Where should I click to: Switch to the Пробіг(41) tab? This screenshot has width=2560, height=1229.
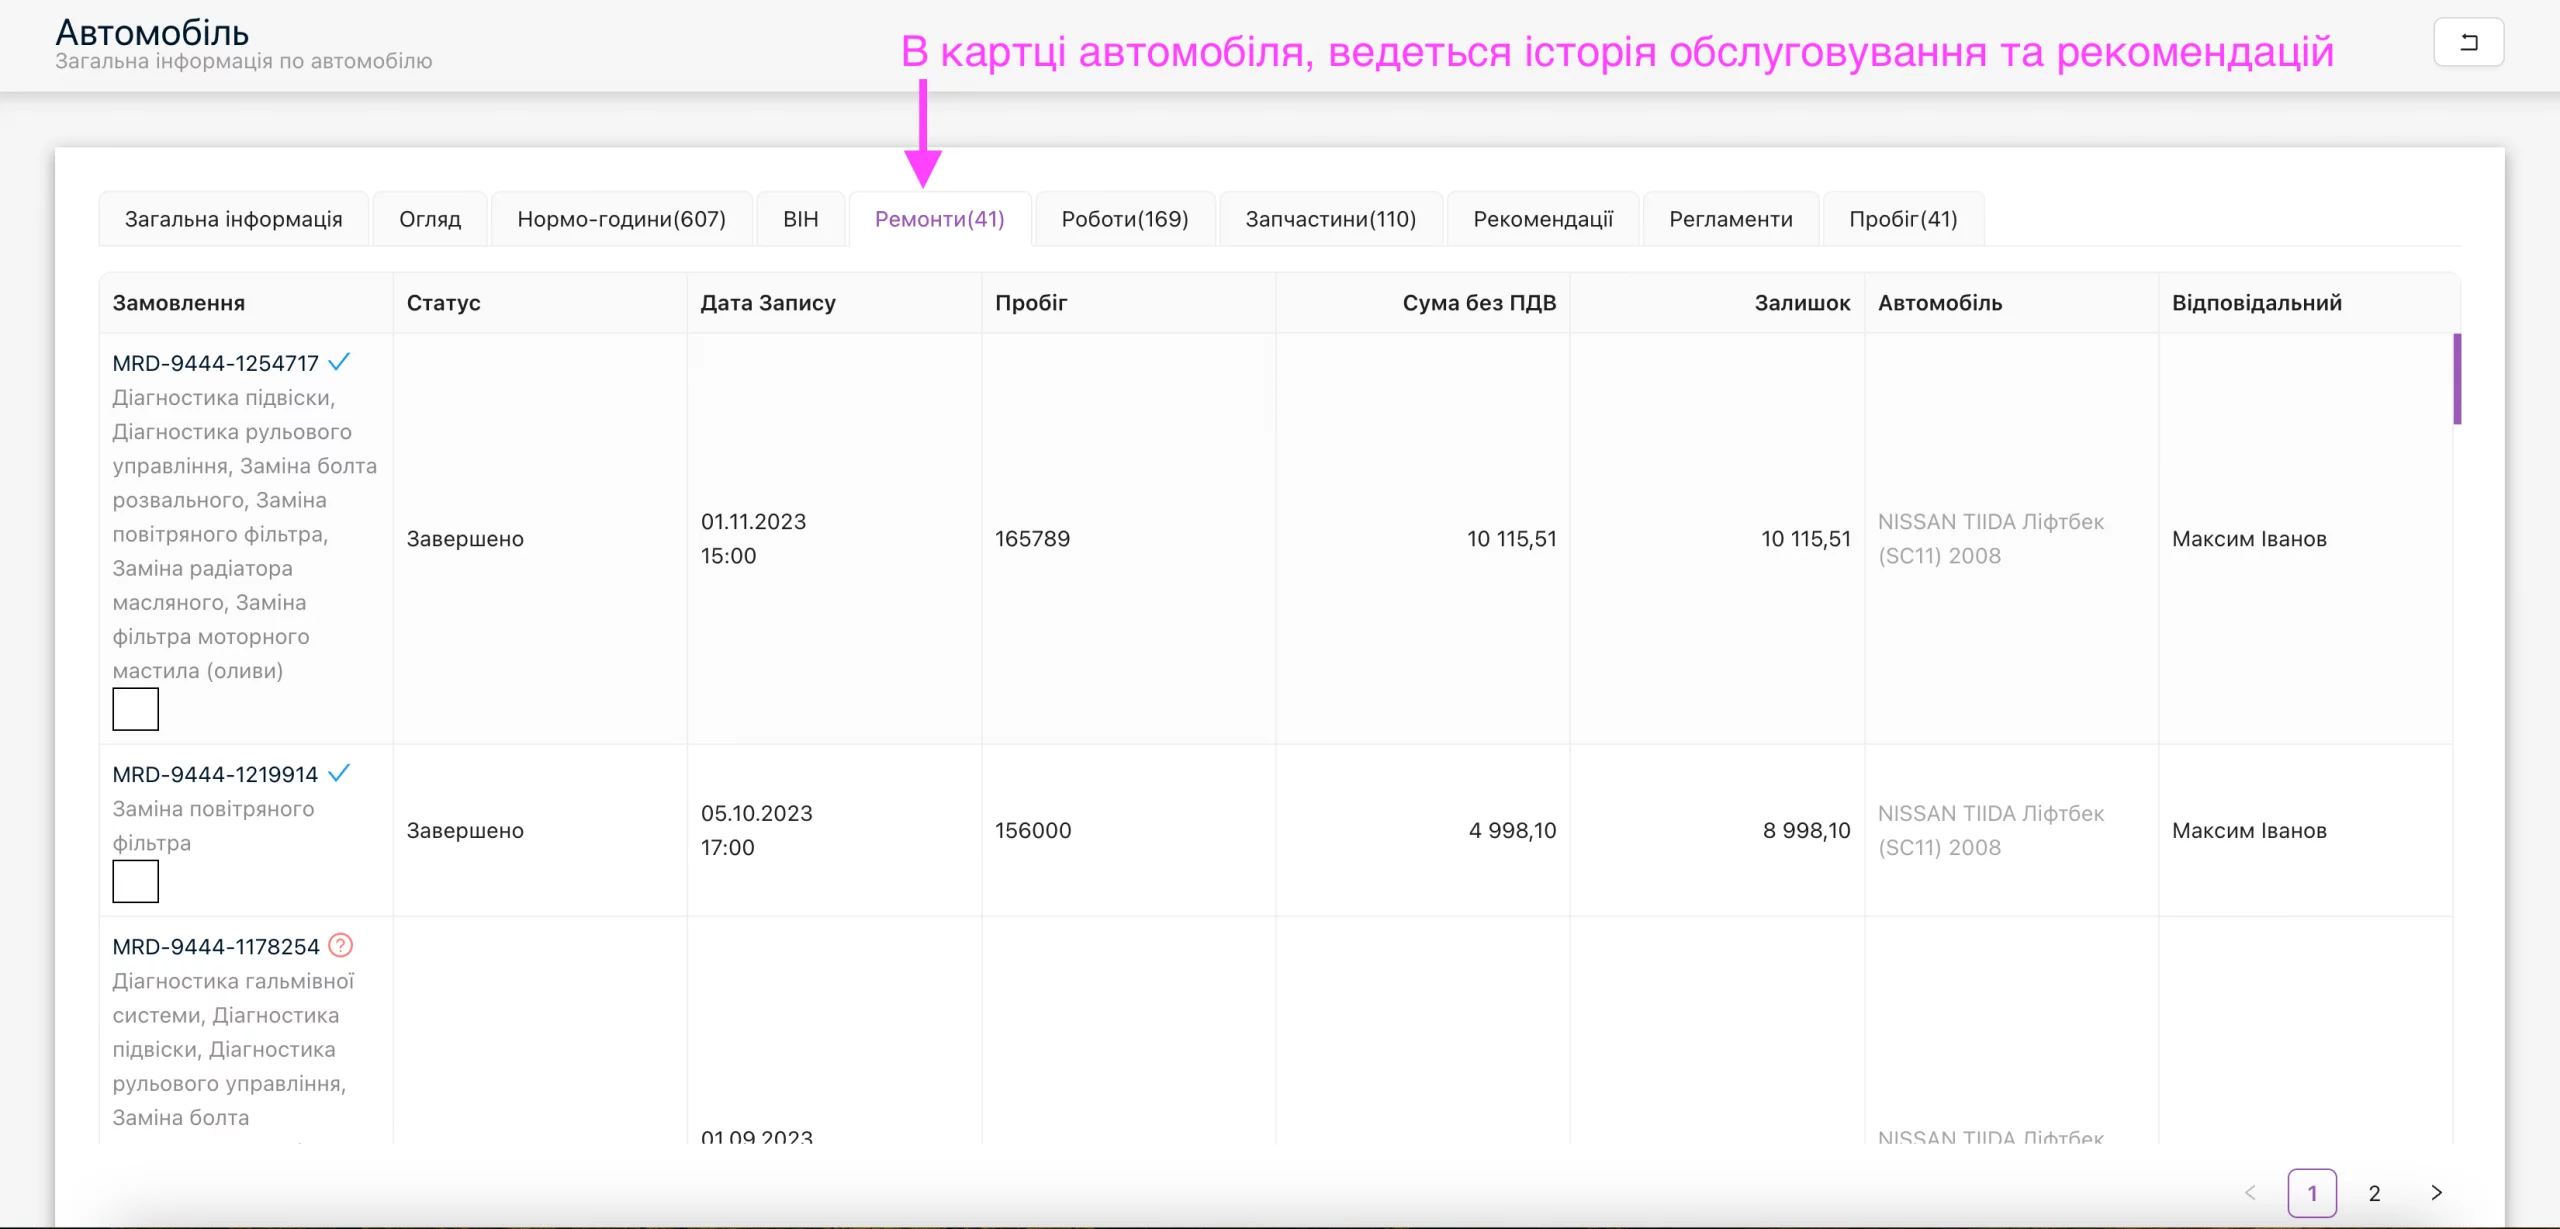click(x=1903, y=219)
